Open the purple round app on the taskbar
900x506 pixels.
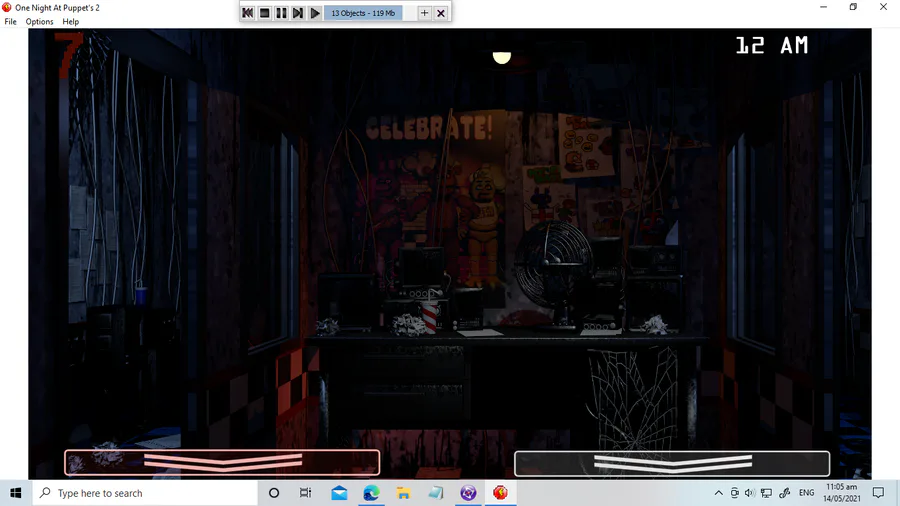[x=468, y=493]
